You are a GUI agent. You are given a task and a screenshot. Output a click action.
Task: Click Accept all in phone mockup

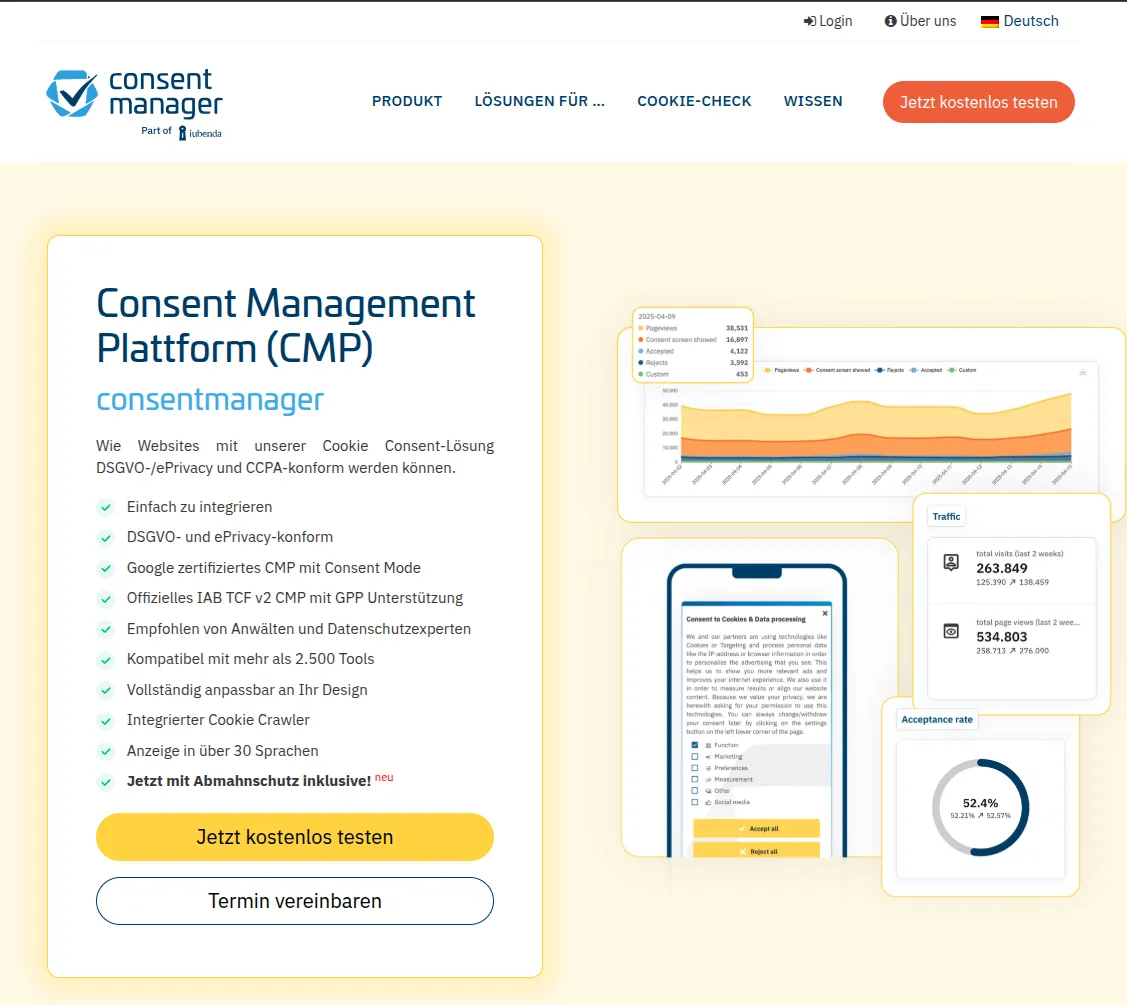(756, 828)
